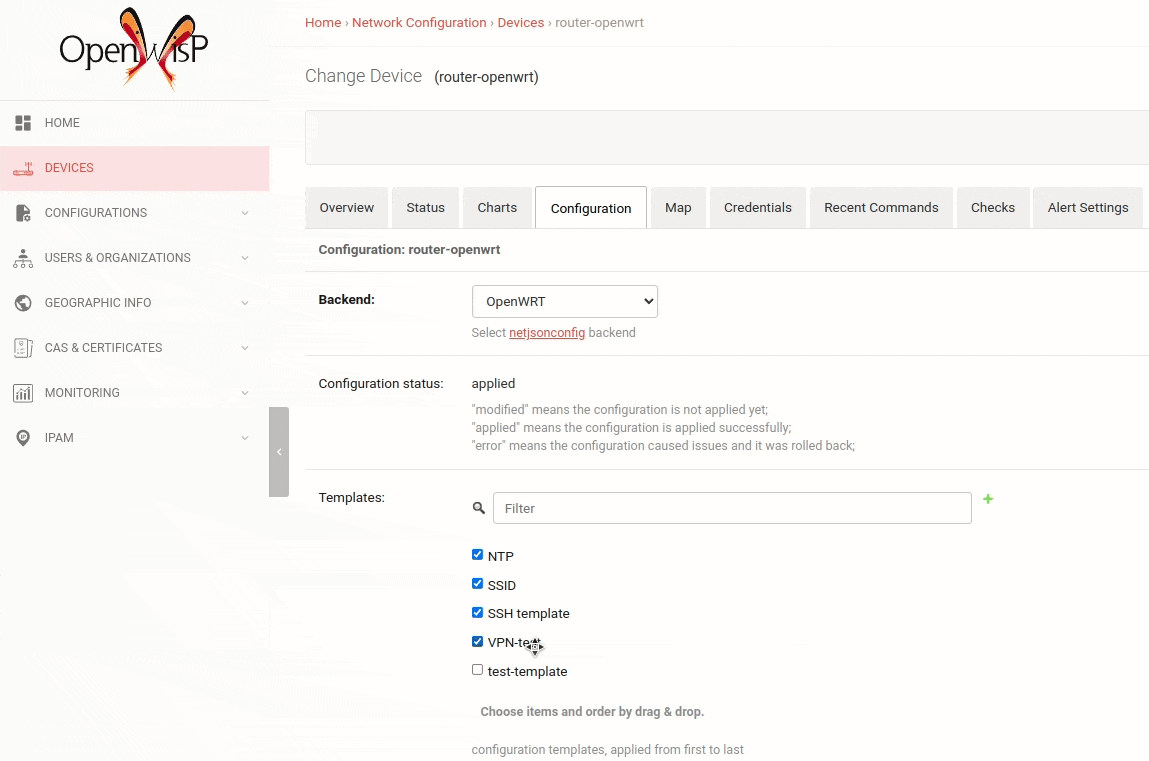Select the USERS & ORGANIZATIONS people icon
Image resolution: width=1149 pixels, height=761 pixels.
tap(23, 258)
